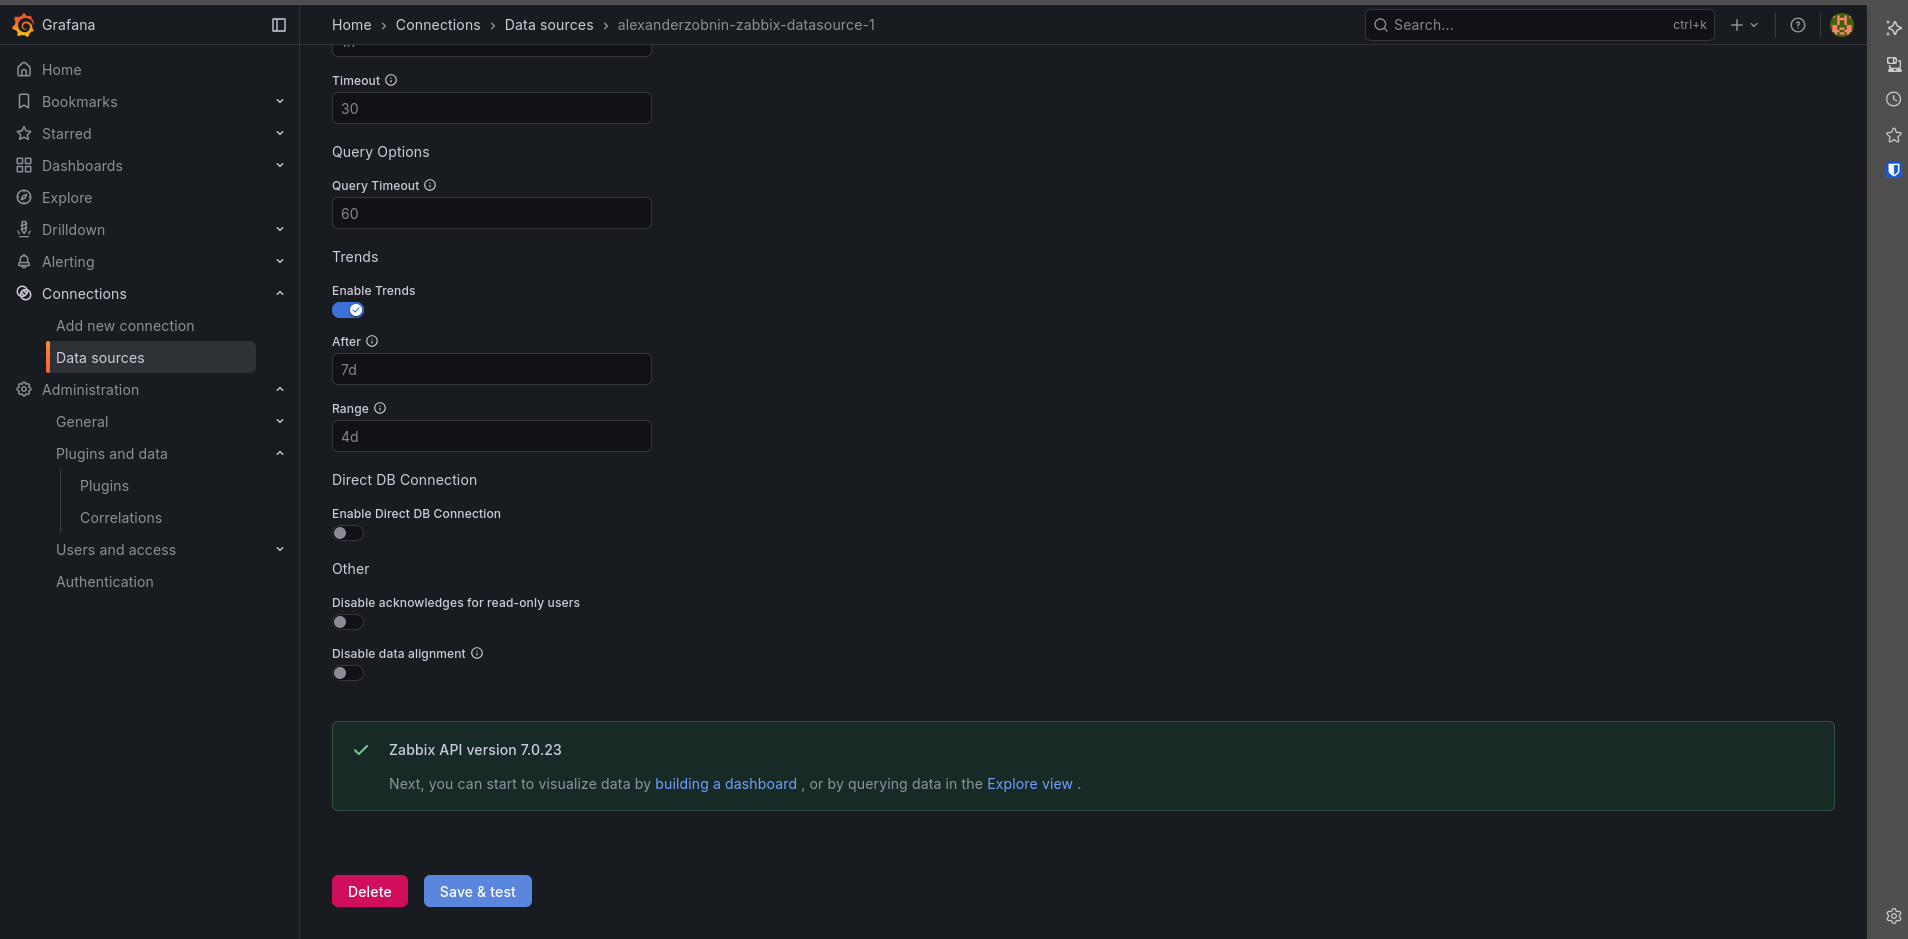Toggle the sidebar dock menu icon

(x=279, y=25)
